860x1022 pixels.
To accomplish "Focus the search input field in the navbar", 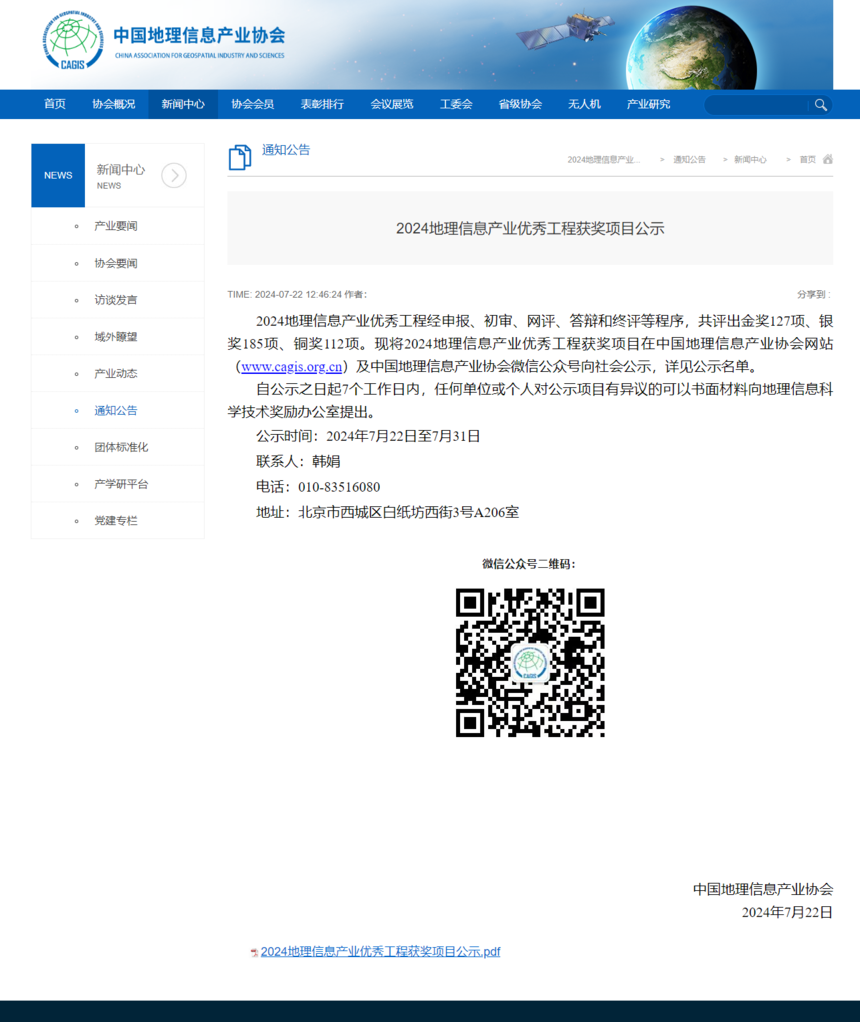I will [x=756, y=105].
